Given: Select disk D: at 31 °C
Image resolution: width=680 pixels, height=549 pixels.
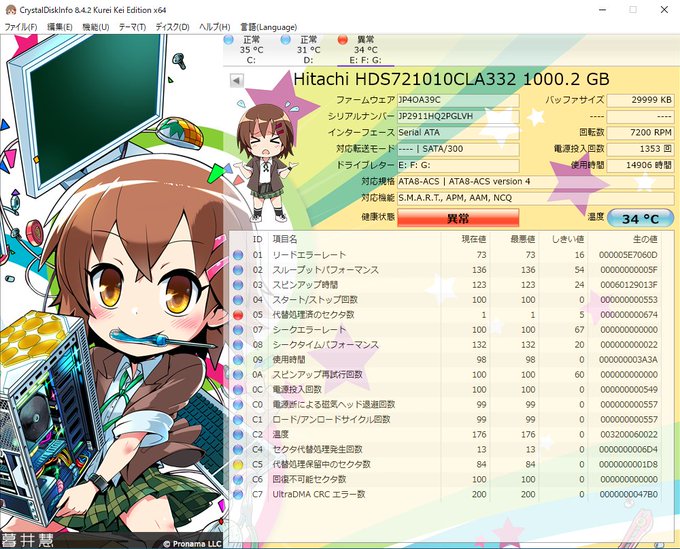Looking at the screenshot, I should [x=308, y=50].
